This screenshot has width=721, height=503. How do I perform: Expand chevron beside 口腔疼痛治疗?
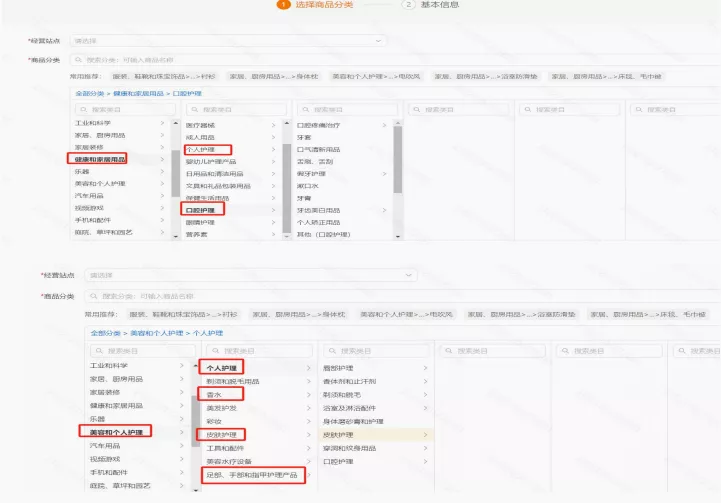tap(384, 125)
